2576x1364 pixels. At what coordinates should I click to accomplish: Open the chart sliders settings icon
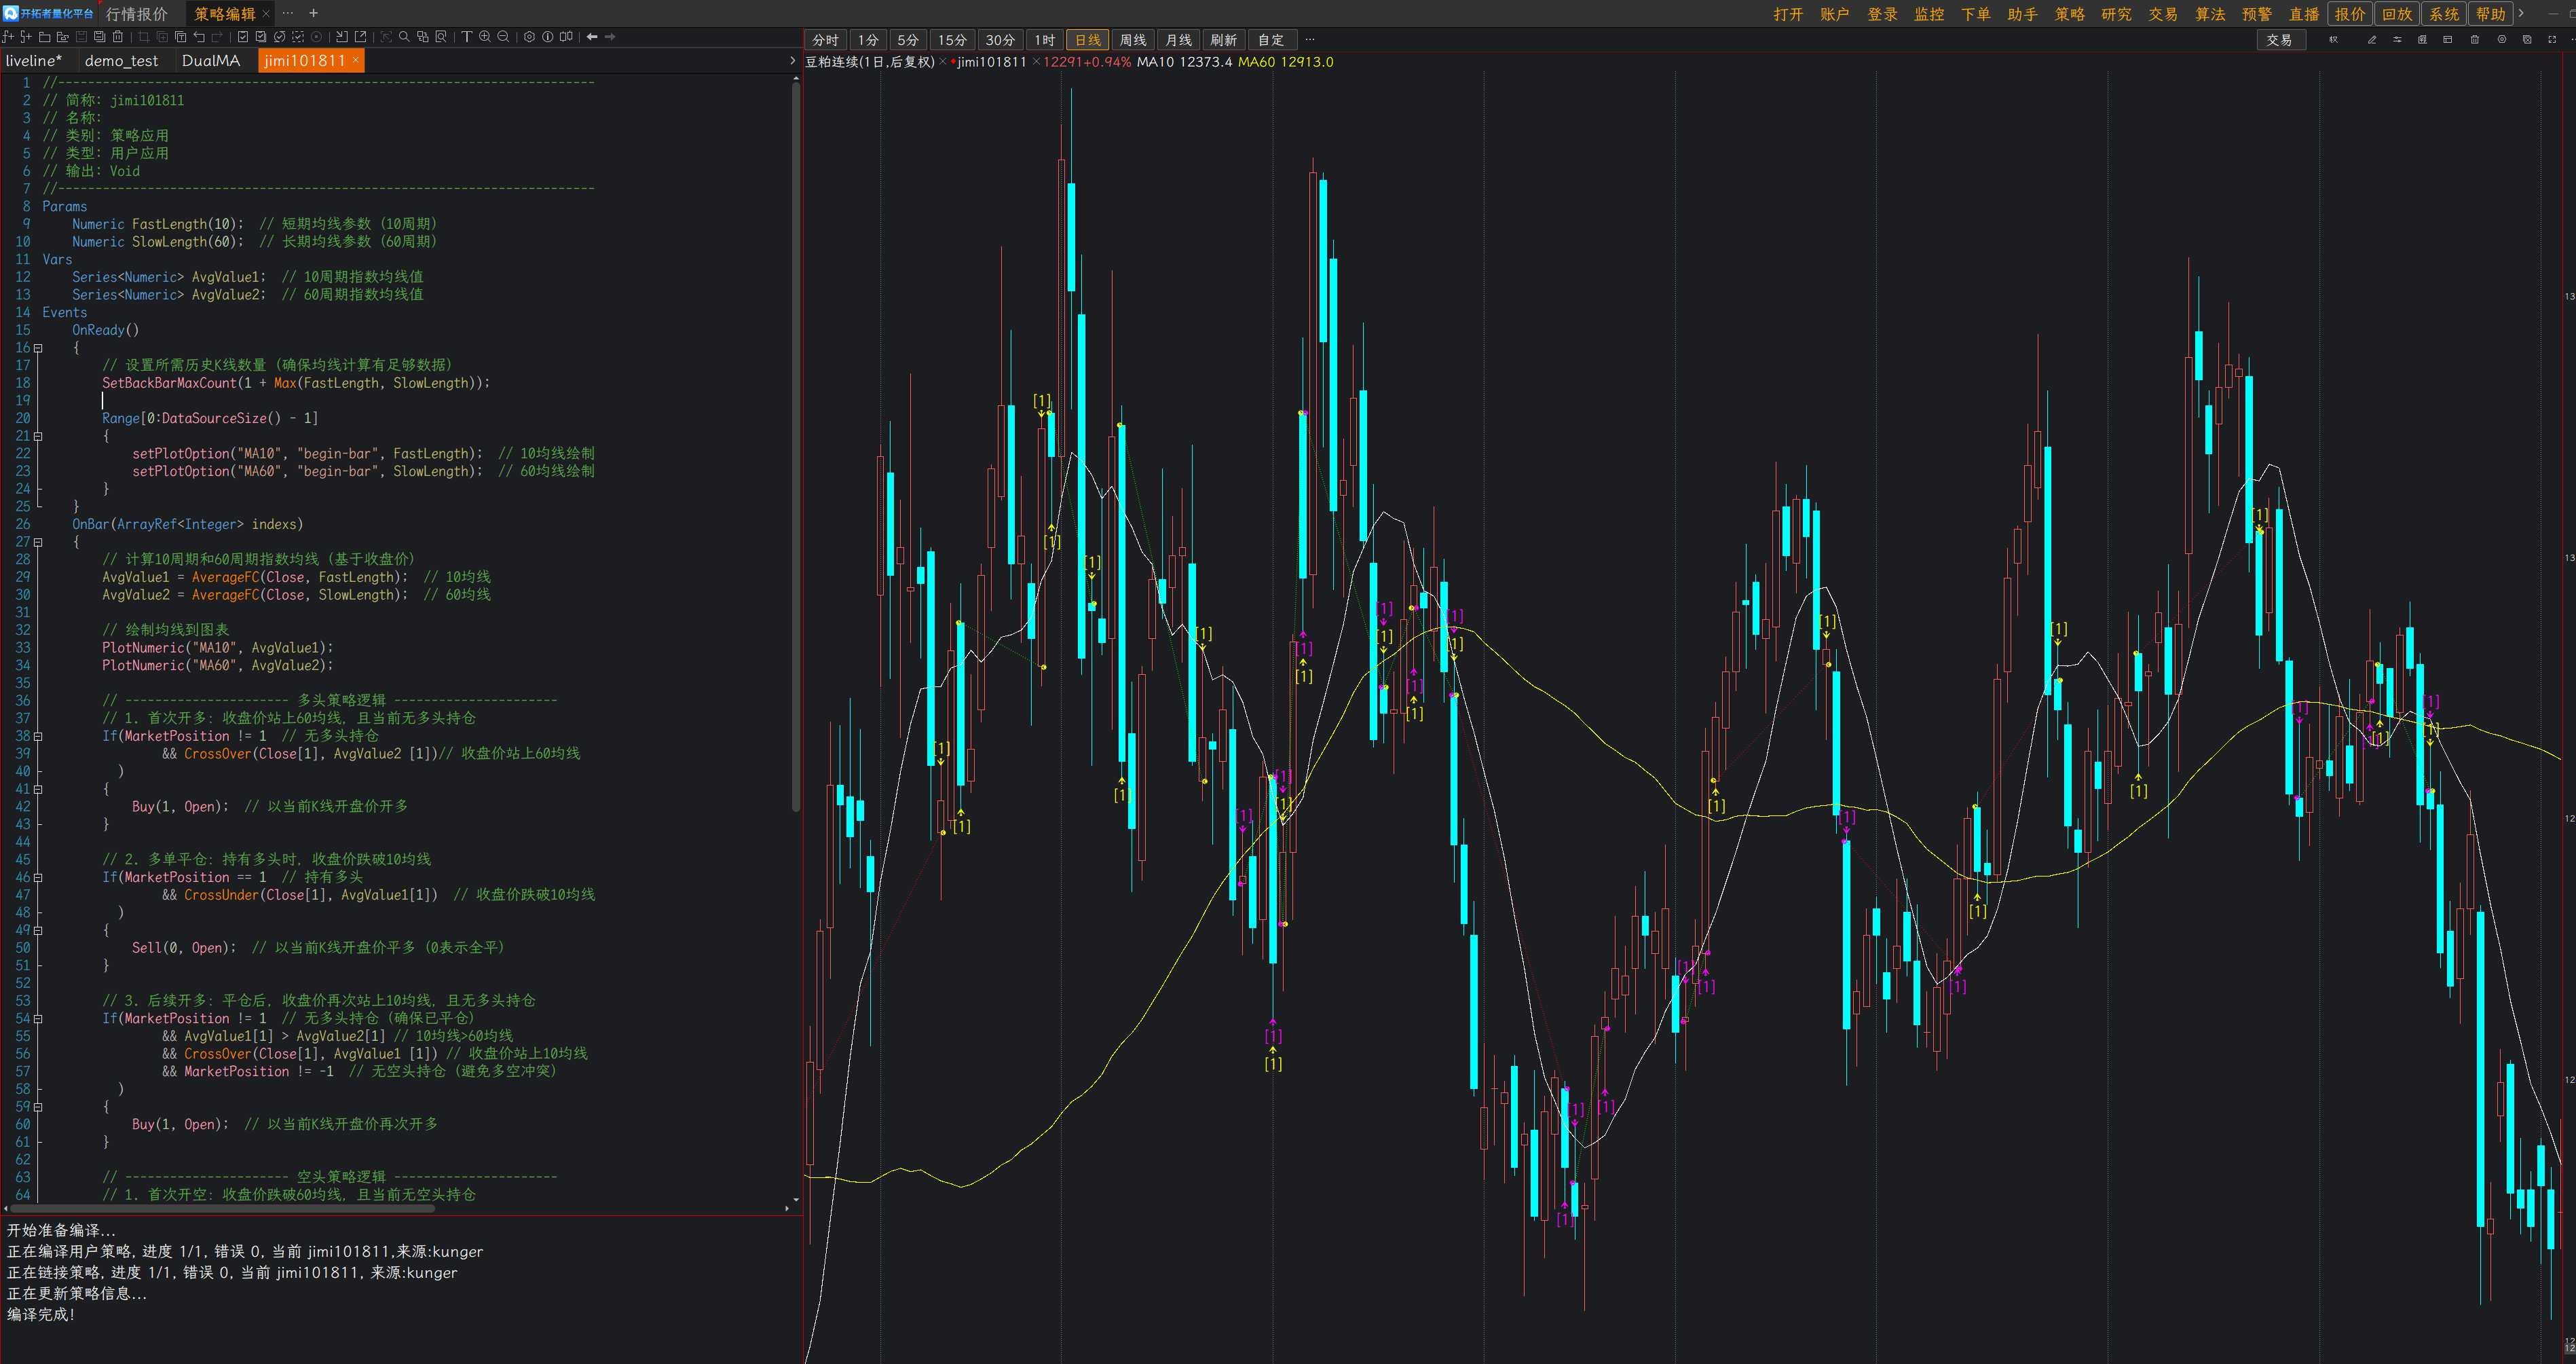tap(2397, 40)
